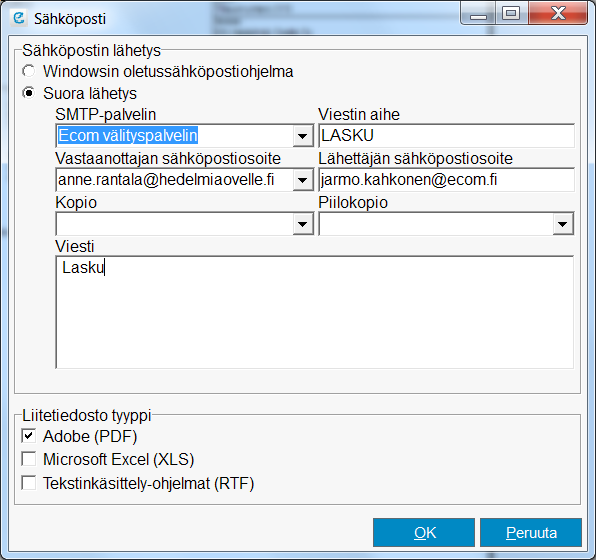Click the Viestin aihe label
This screenshot has height=560, width=596.
click(359, 114)
